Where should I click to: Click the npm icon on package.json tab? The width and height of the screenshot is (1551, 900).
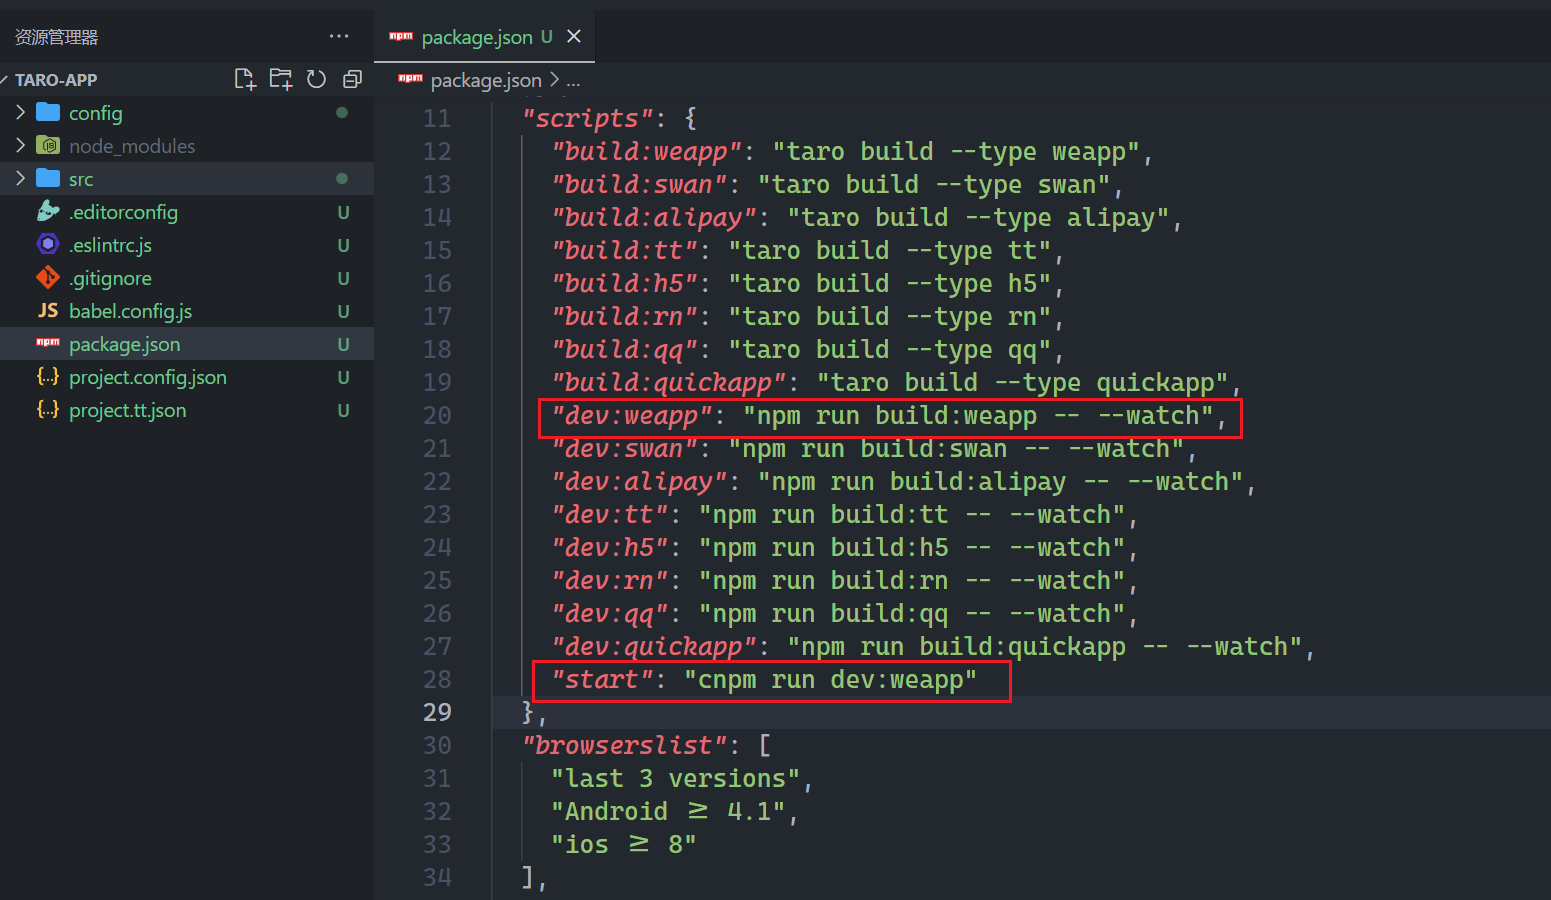(x=401, y=36)
